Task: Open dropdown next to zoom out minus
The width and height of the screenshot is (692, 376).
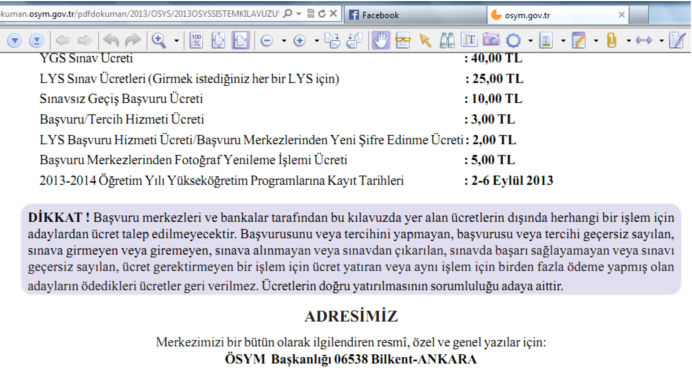Action: pyautogui.click(x=284, y=41)
